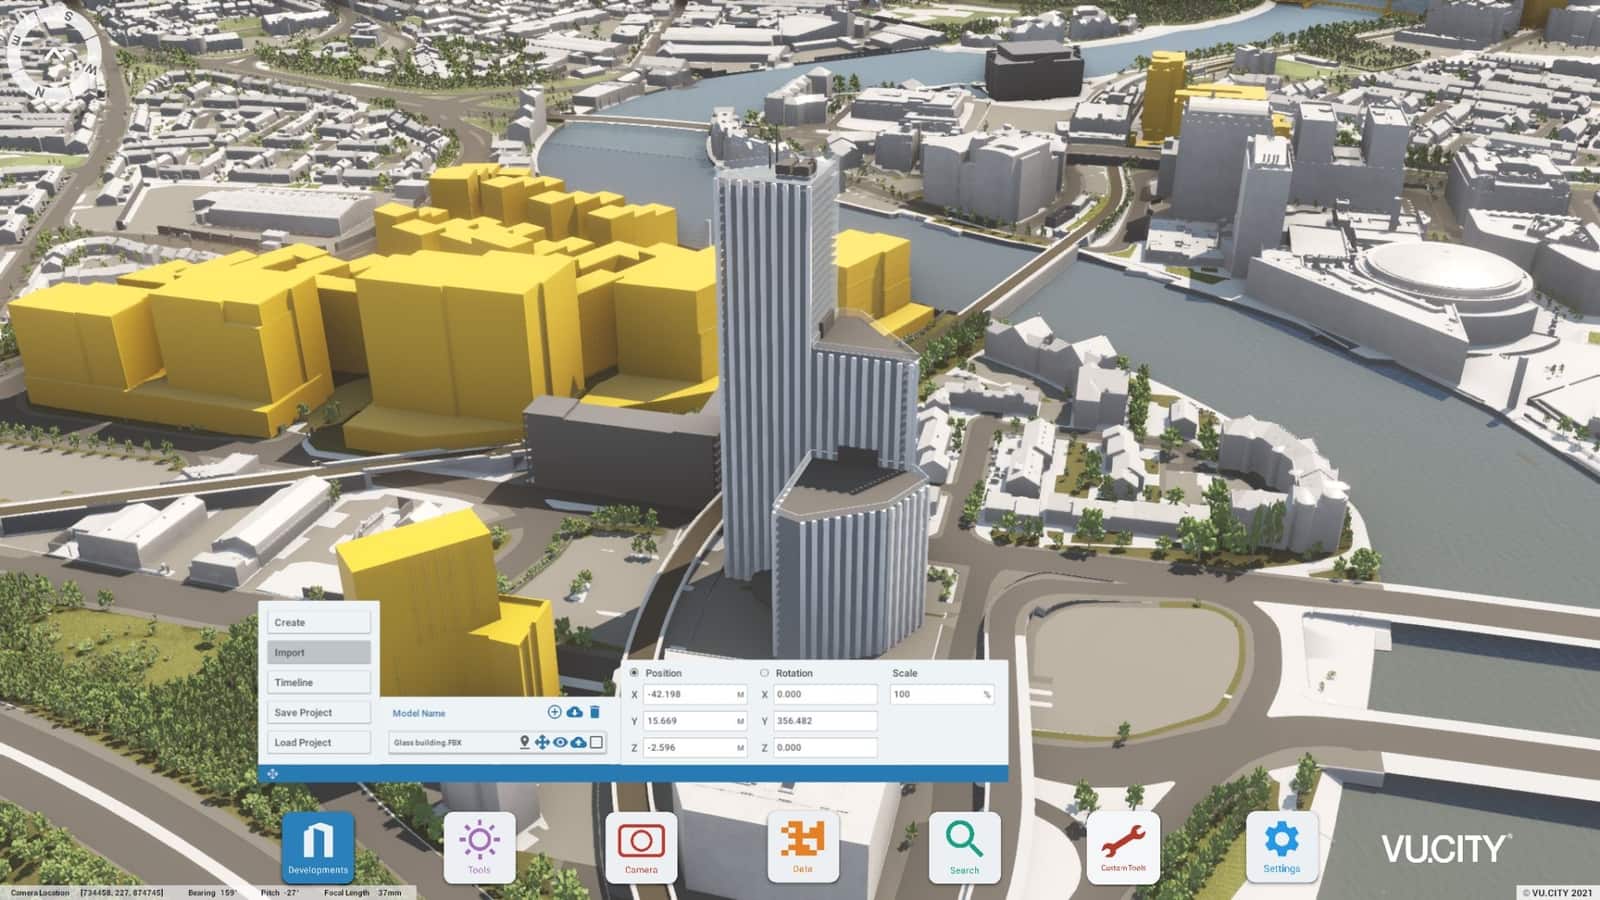The image size is (1600, 900).
Task: Toggle visibility of Glass building.FBX with the eye
Action: [561, 741]
